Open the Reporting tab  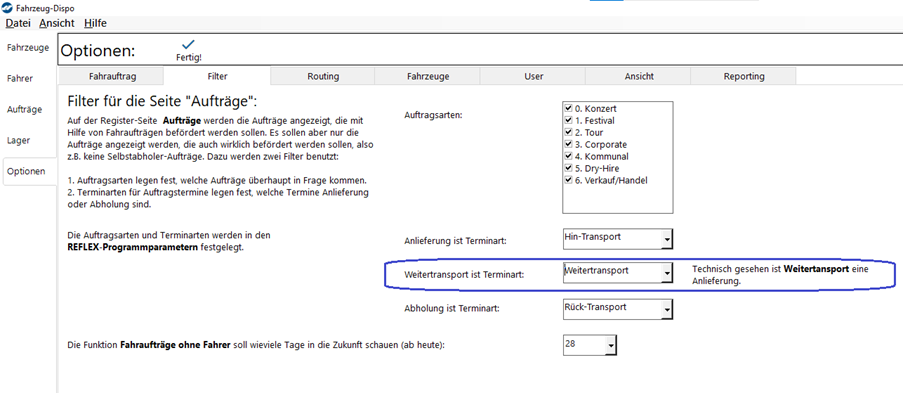coord(744,76)
